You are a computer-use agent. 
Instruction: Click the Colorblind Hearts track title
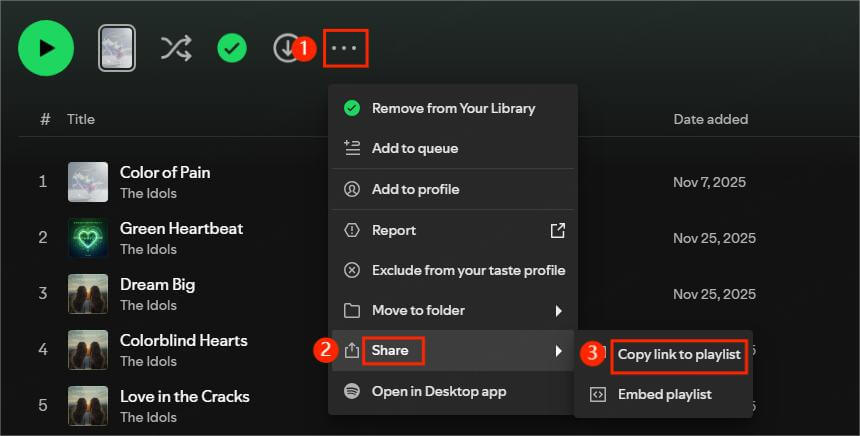184,340
